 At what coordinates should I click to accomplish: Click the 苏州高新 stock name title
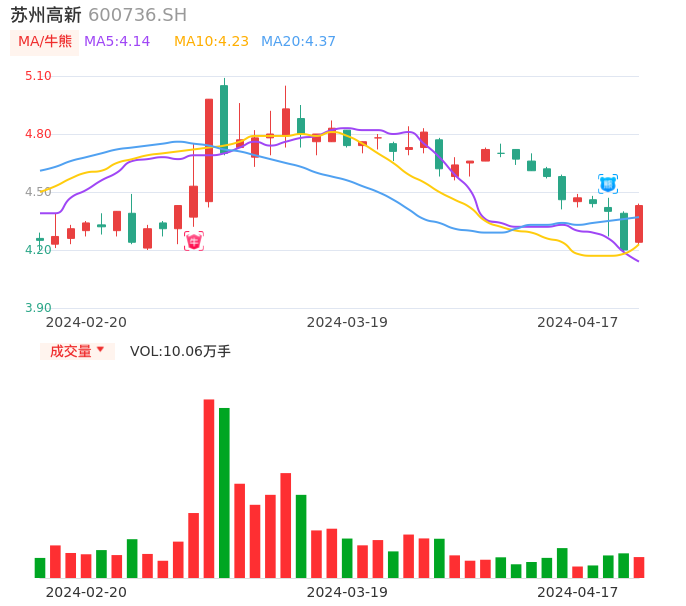pyautogui.click(x=46, y=15)
